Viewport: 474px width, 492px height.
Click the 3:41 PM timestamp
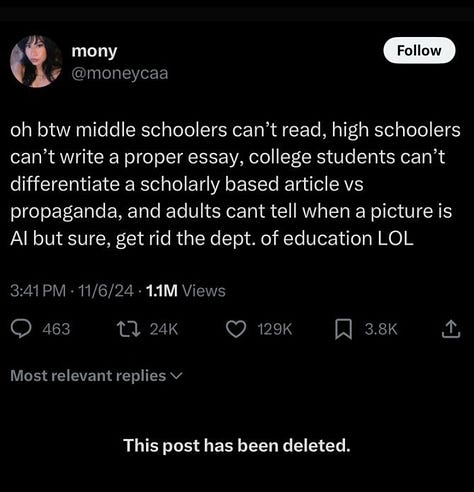point(38,291)
